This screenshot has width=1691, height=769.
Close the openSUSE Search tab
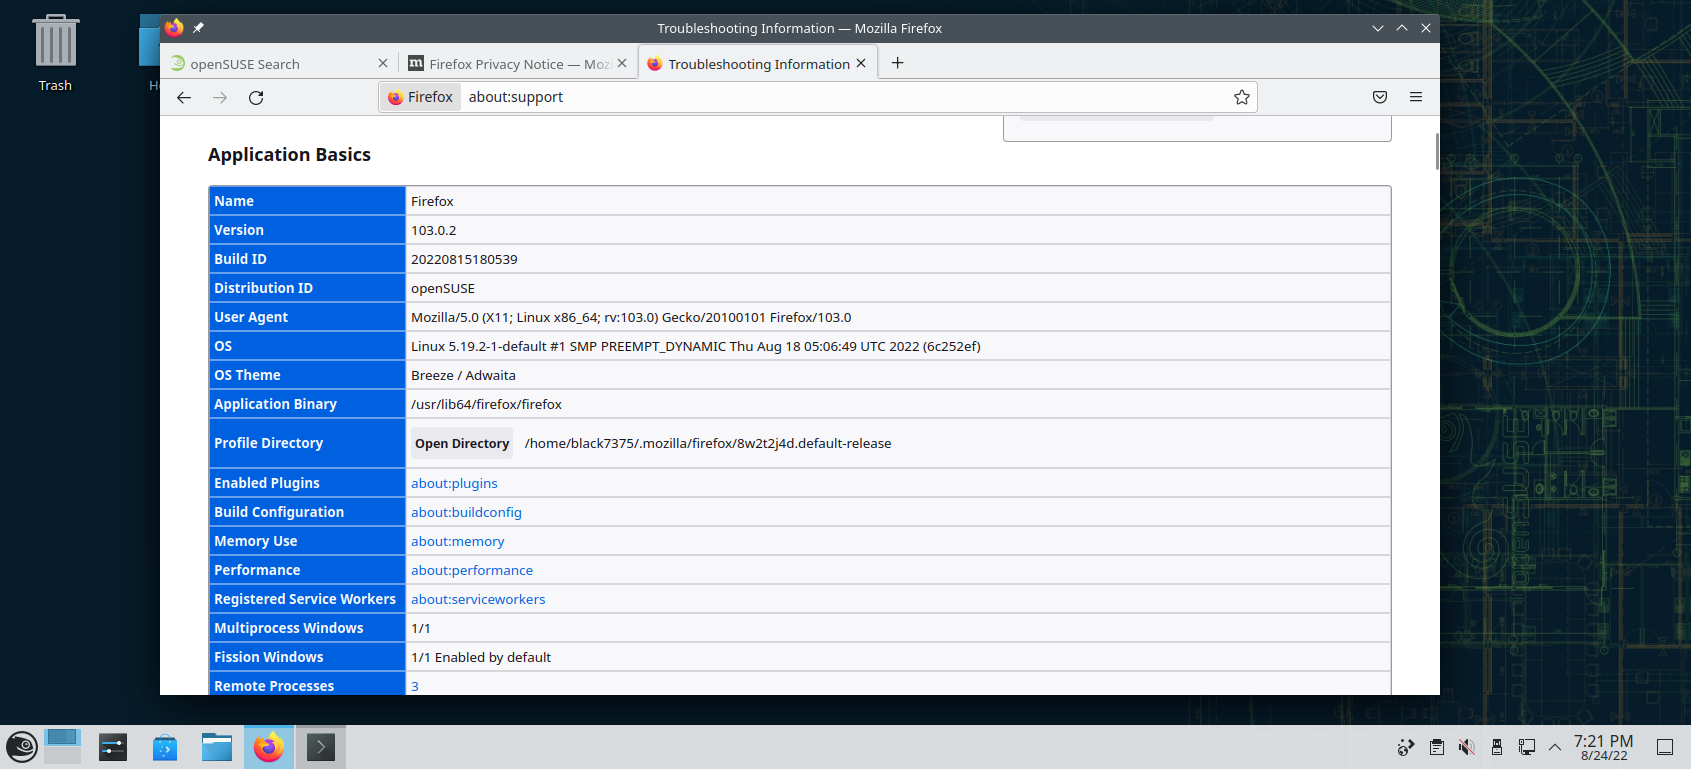click(x=383, y=63)
